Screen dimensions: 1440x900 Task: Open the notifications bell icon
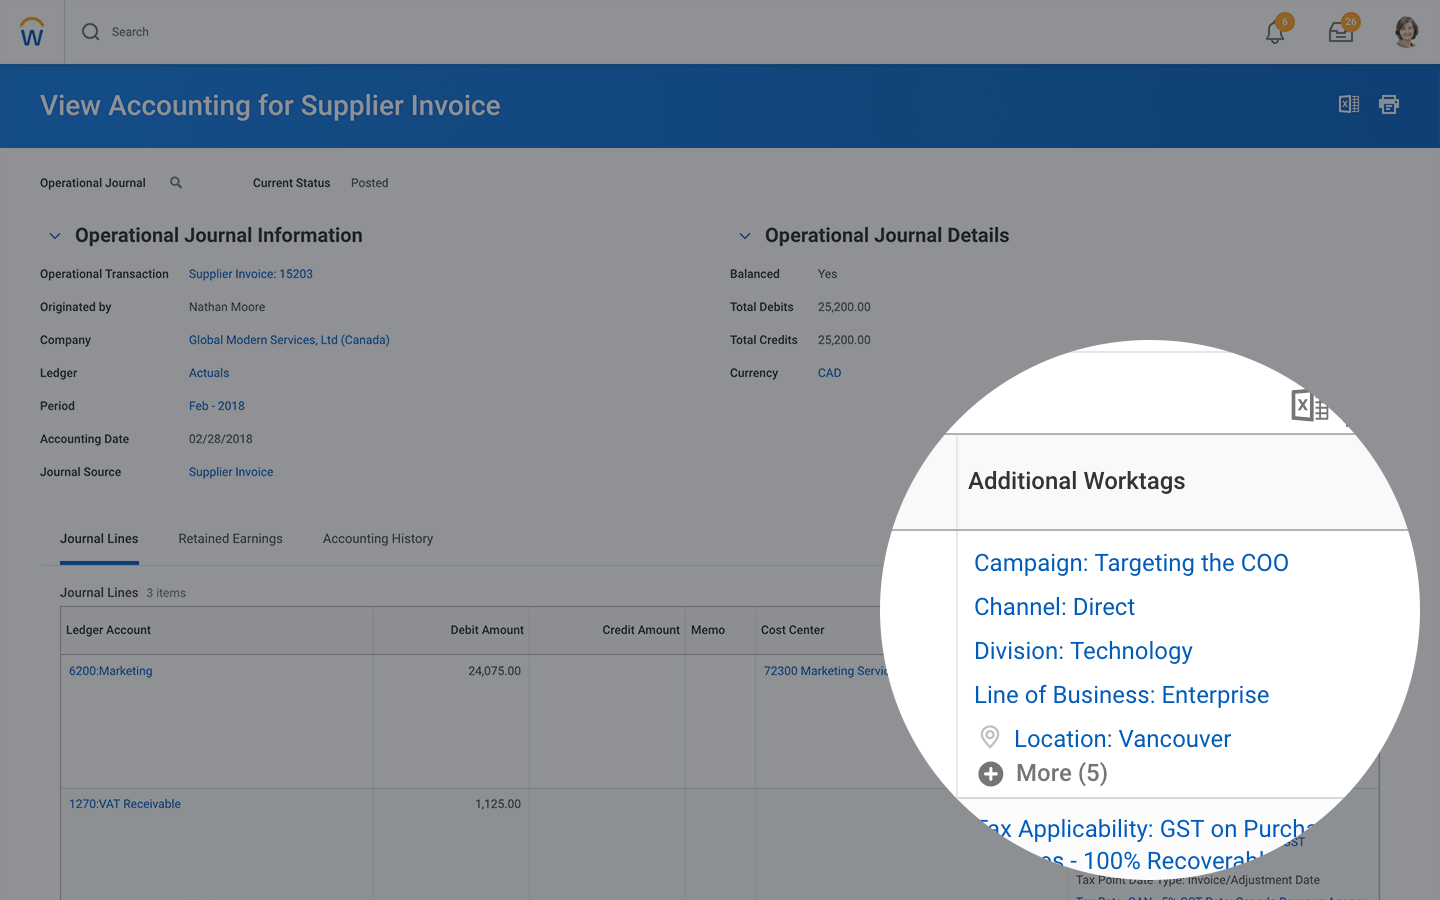tap(1274, 32)
